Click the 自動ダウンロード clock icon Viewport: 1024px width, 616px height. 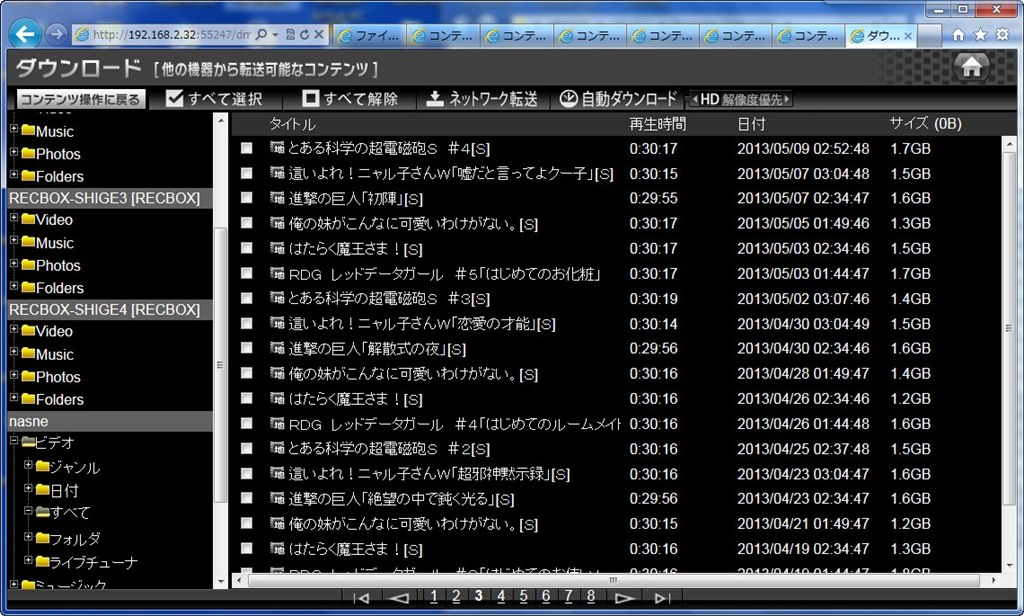coord(569,99)
